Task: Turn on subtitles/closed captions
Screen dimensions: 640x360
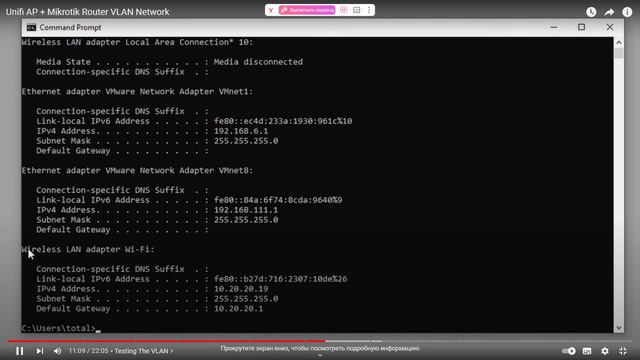Action: [x=587, y=351]
